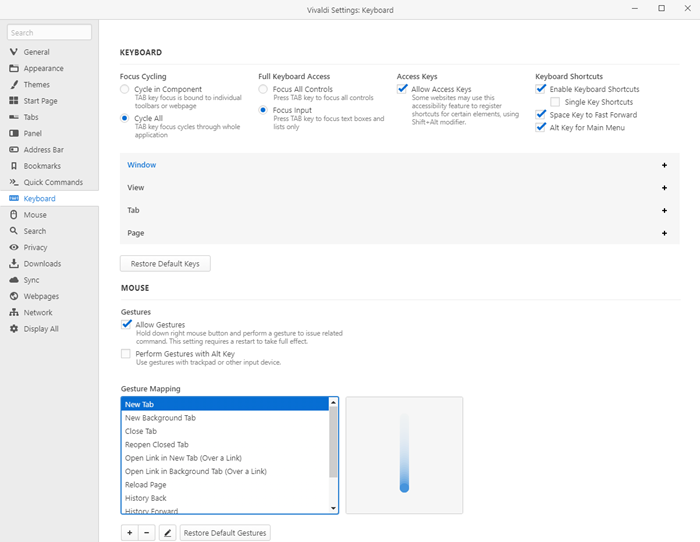
Task: Open Display All settings
Action: point(49,329)
